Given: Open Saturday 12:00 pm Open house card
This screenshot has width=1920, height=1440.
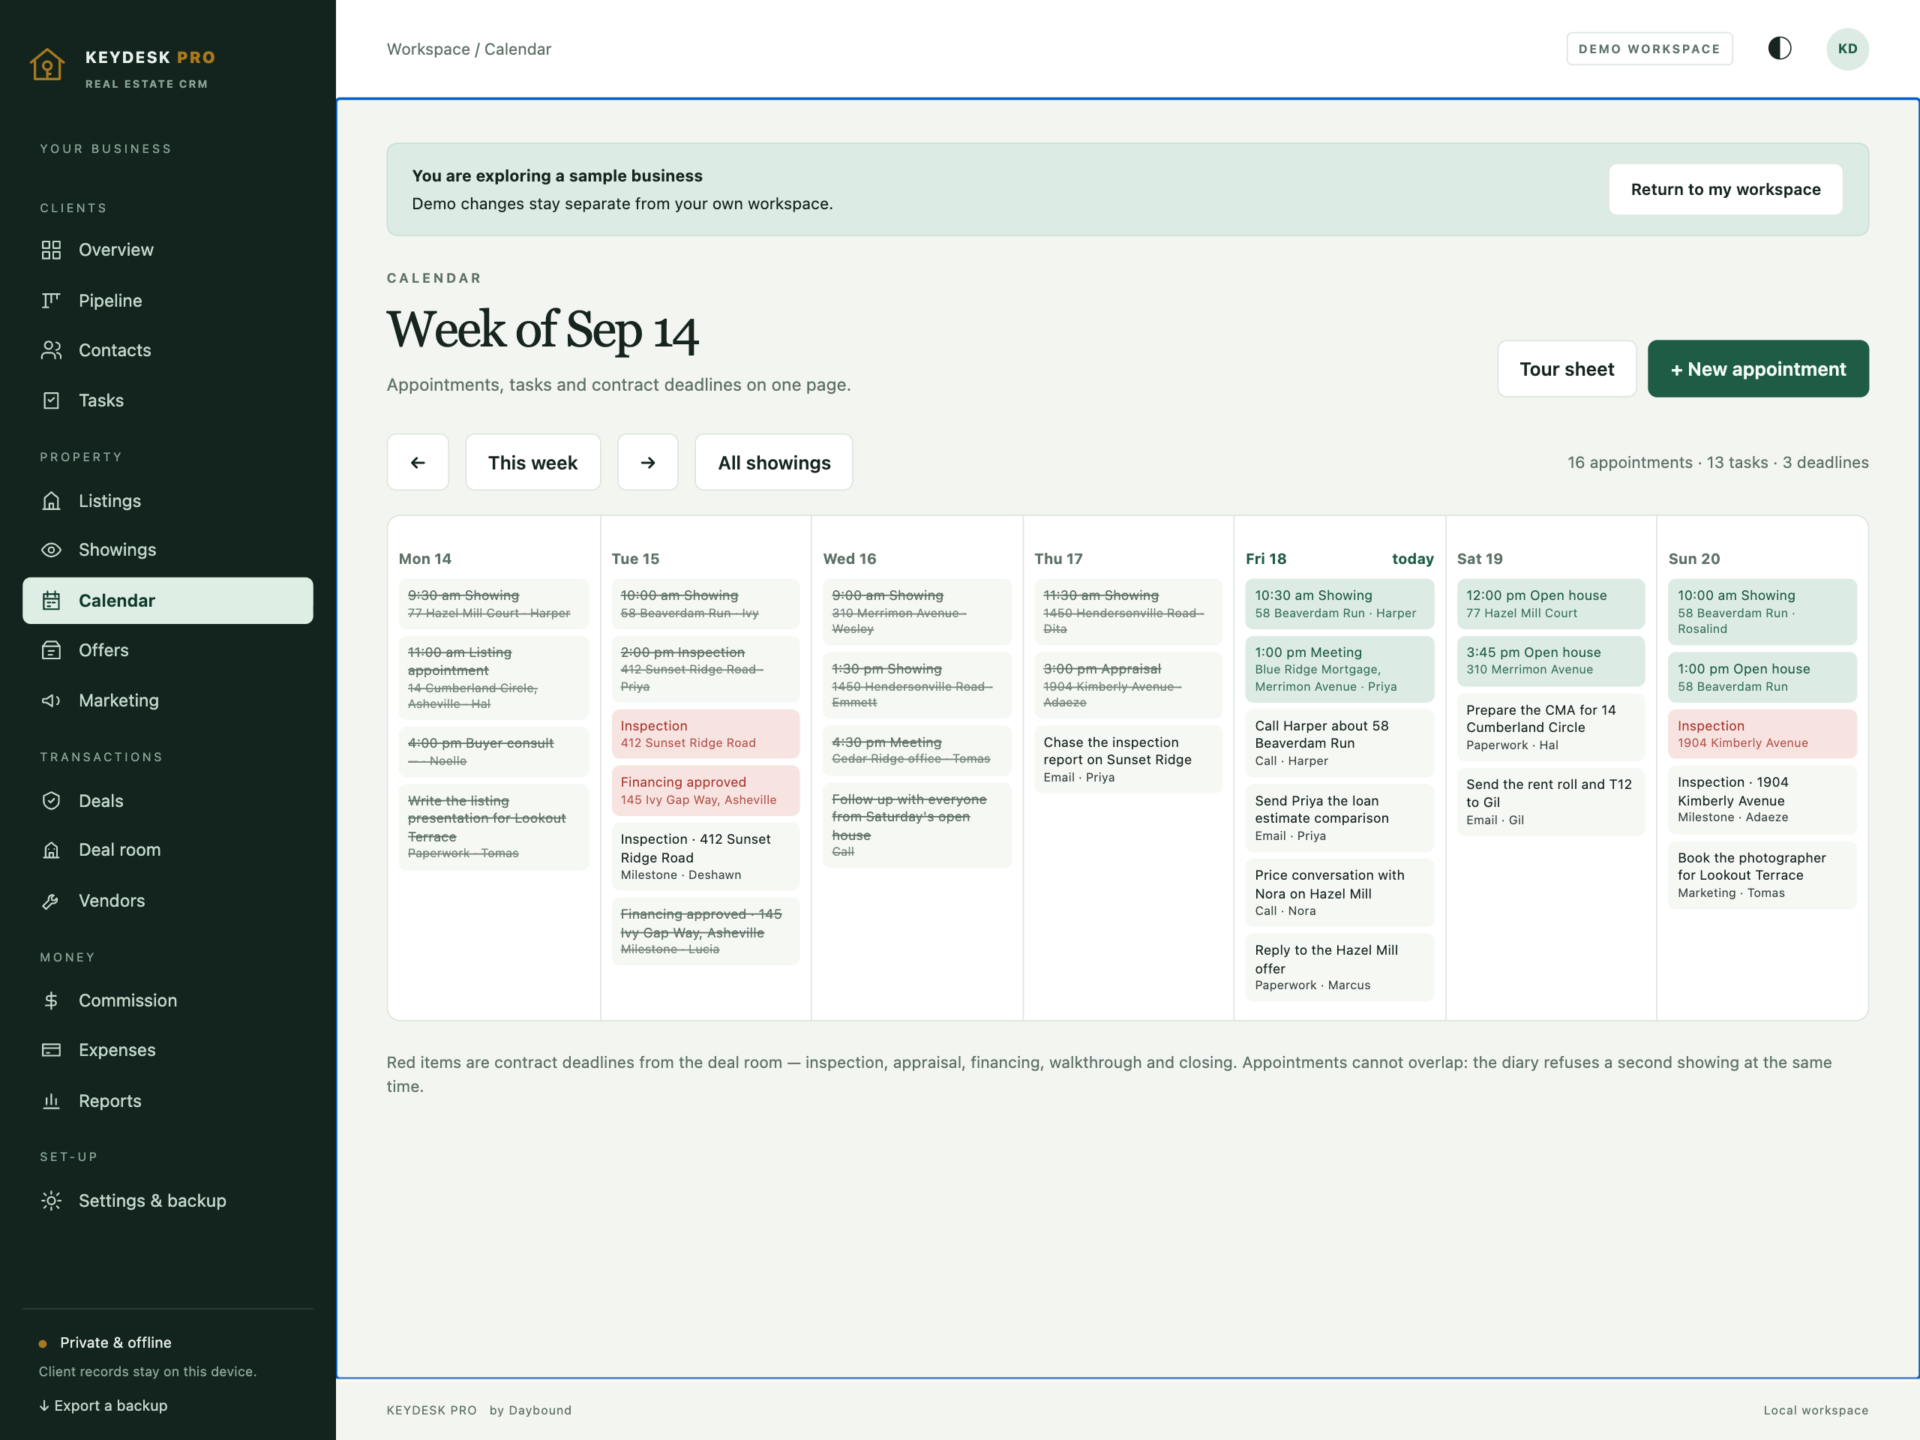Looking at the screenshot, I should (x=1550, y=604).
